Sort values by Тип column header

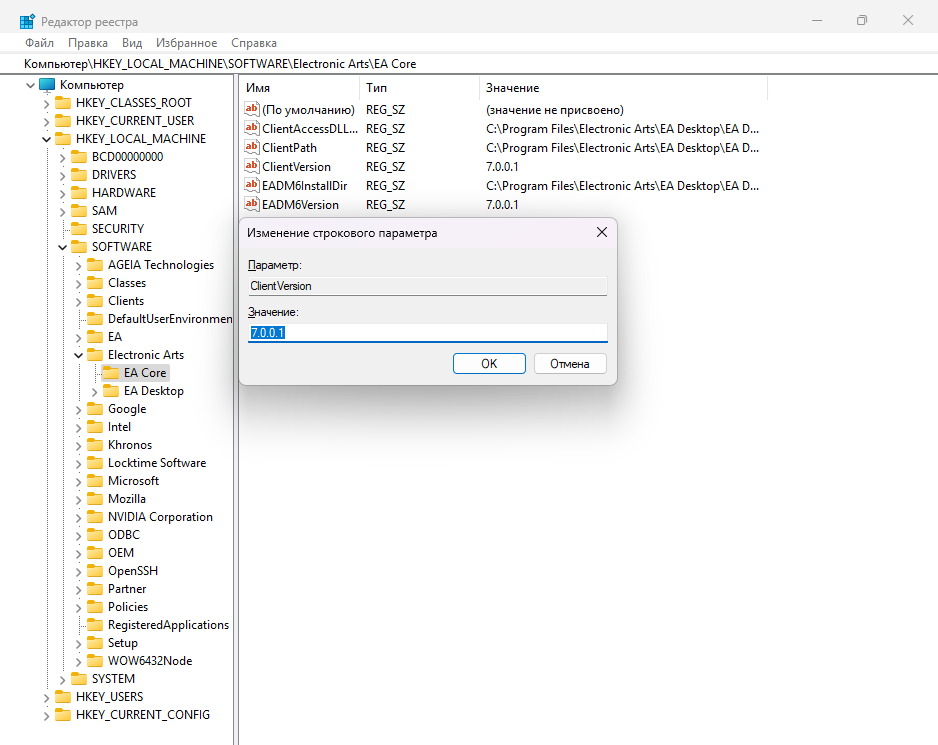pyautogui.click(x=419, y=88)
